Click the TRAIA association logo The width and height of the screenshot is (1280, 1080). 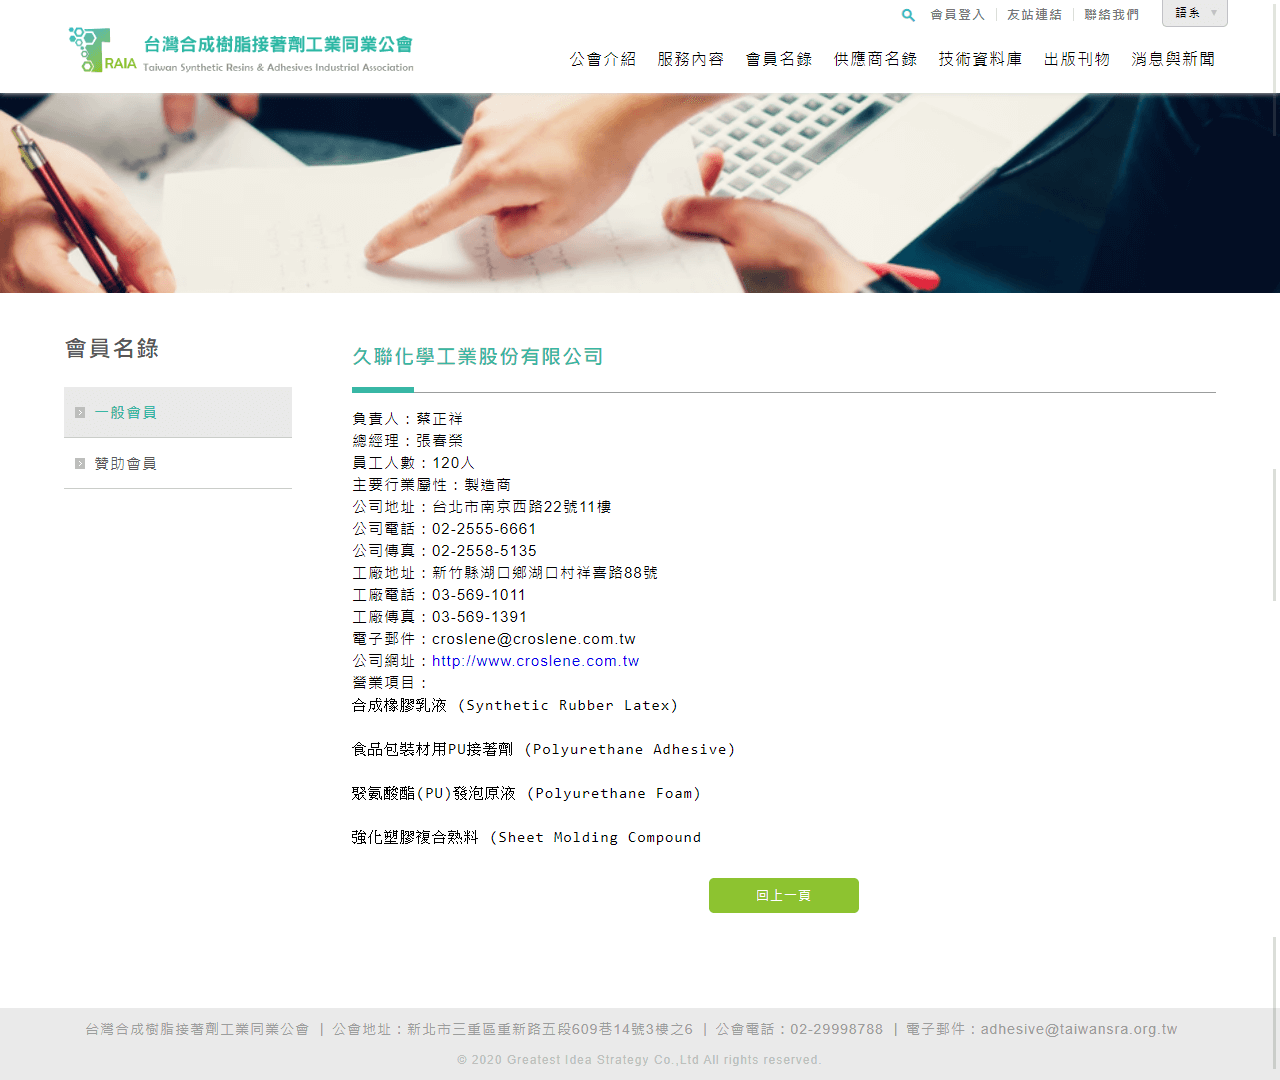[241, 50]
